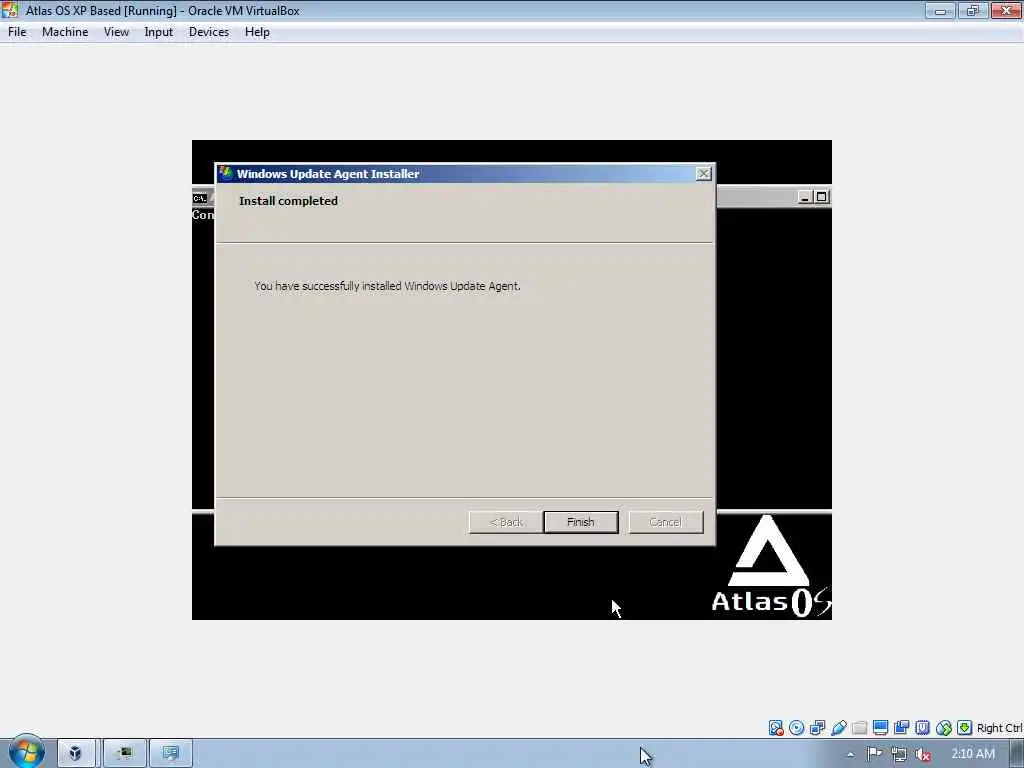Screen dimensions: 1024x768
Task: Open the View menu
Action: tap(116, 32)
